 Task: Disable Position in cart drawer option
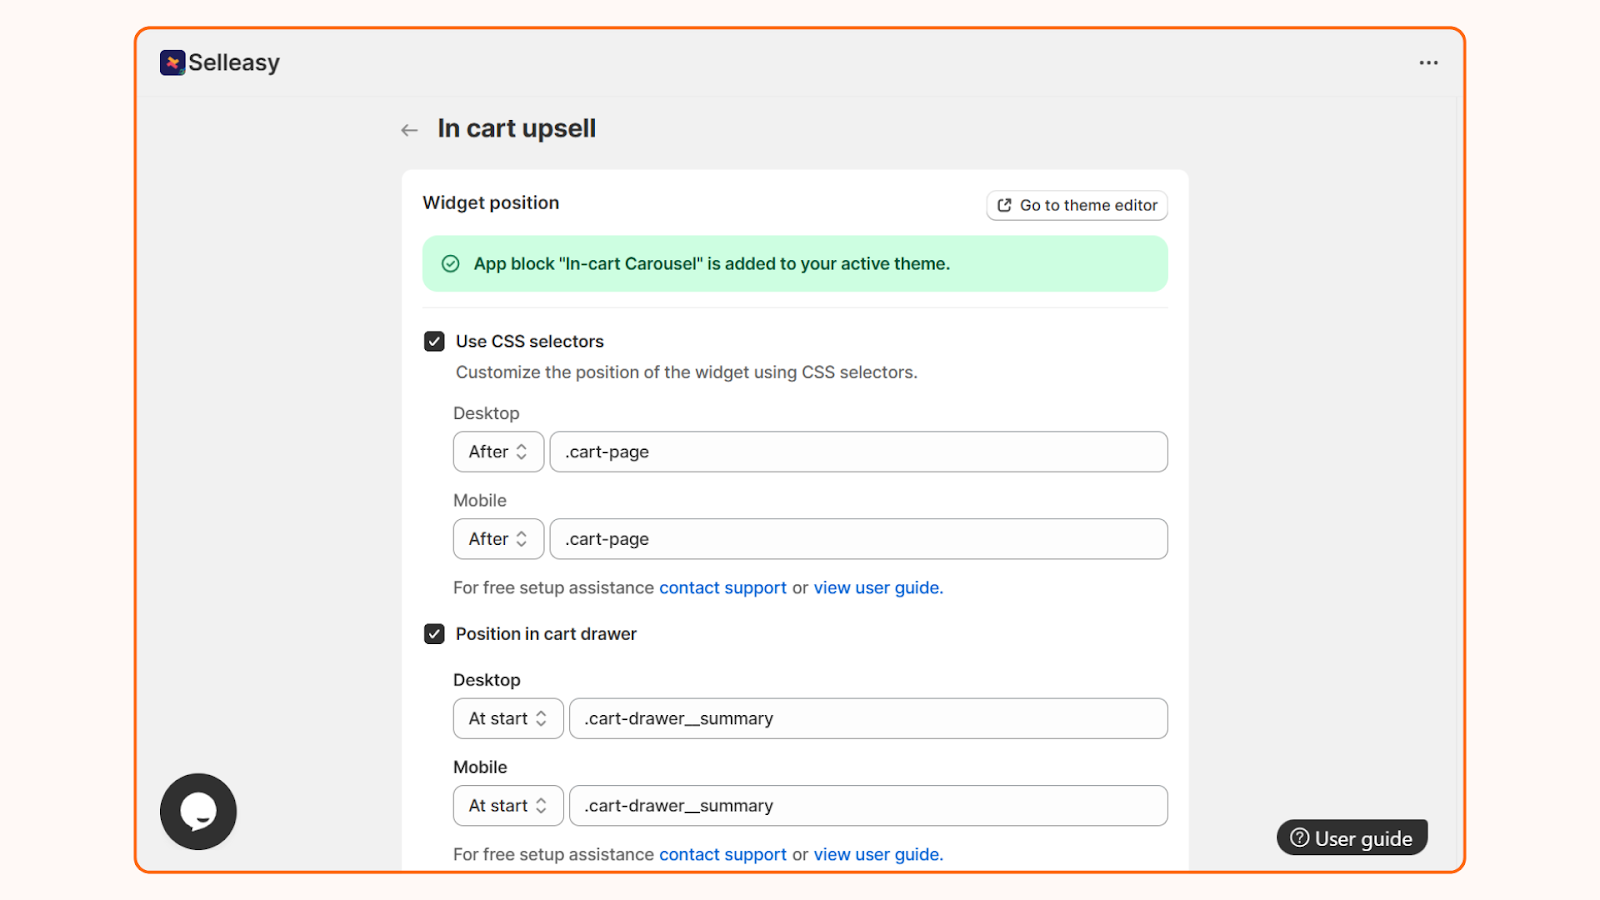point(433,633)
